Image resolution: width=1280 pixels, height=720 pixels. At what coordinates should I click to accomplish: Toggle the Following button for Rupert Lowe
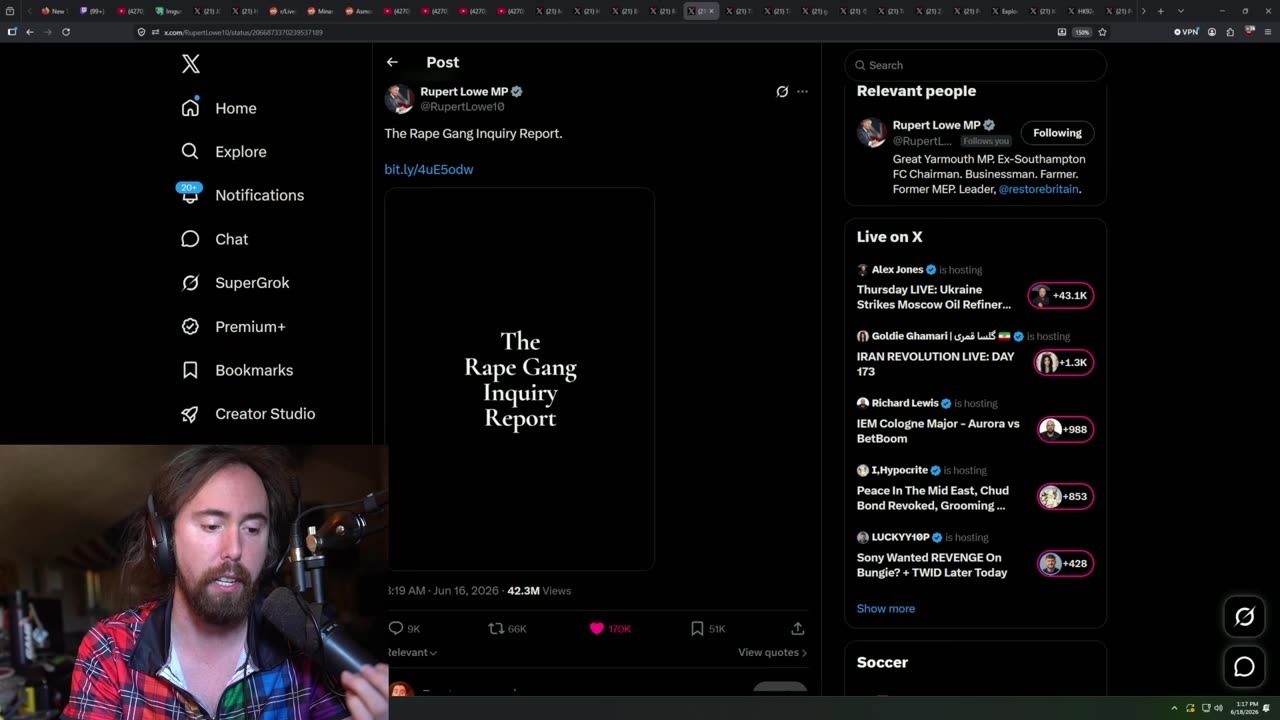click(x=1057, y=133)
